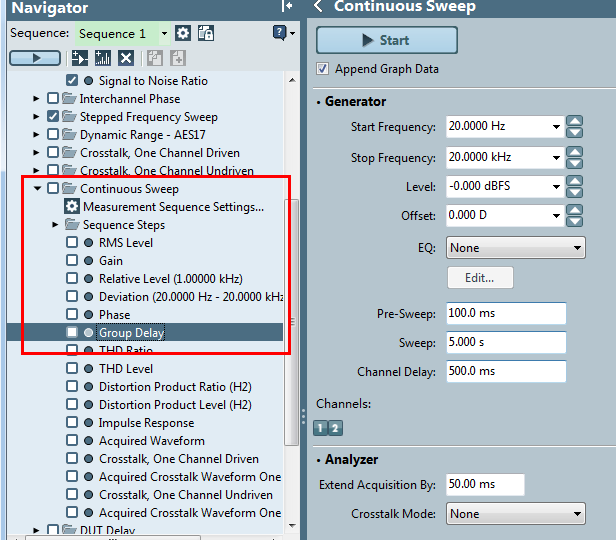Open the Navigator help icon
616x540 pixels.
pyautogui.click(x=279, y=33)
